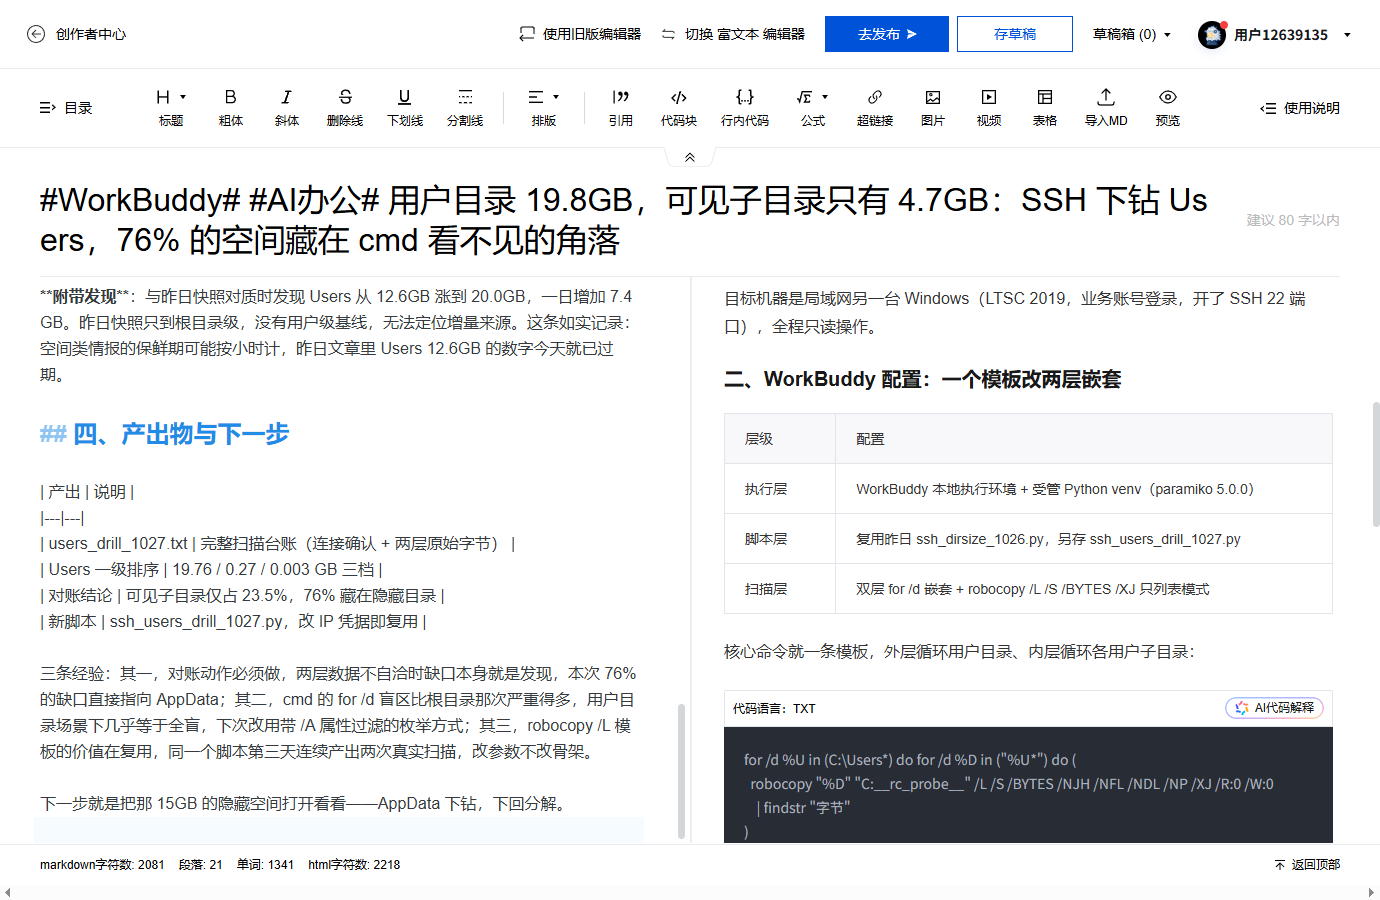
Task: Click 切换 富文本 编辑器
Action: coord(733,34)
